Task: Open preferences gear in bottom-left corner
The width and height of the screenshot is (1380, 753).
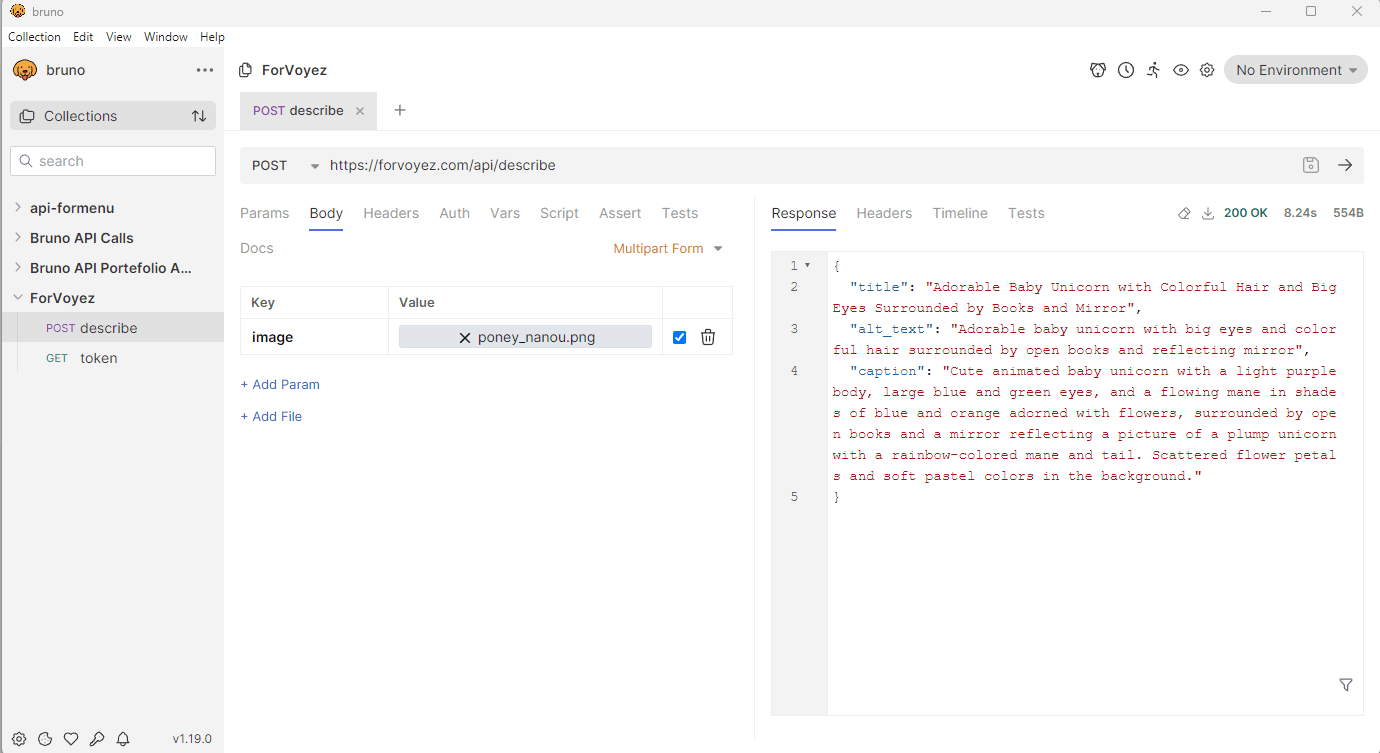Action: (19, 739)
